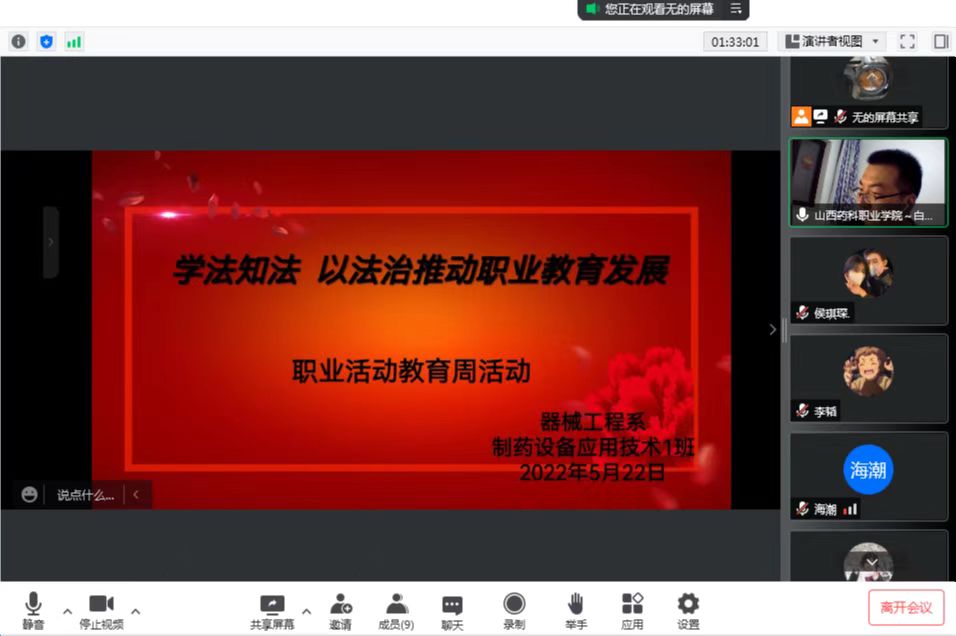
Task: Click the 共享屏幕 share screen button
Action: click(272, 610)
